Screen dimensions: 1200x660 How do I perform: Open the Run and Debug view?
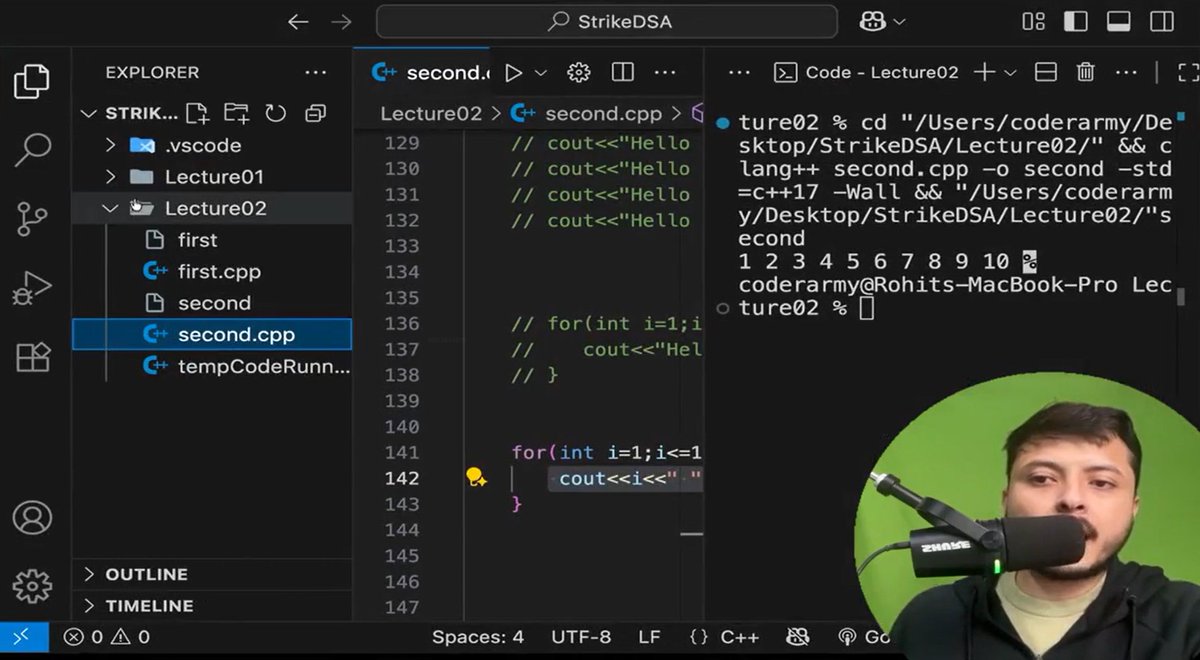[x=32, y=288]
